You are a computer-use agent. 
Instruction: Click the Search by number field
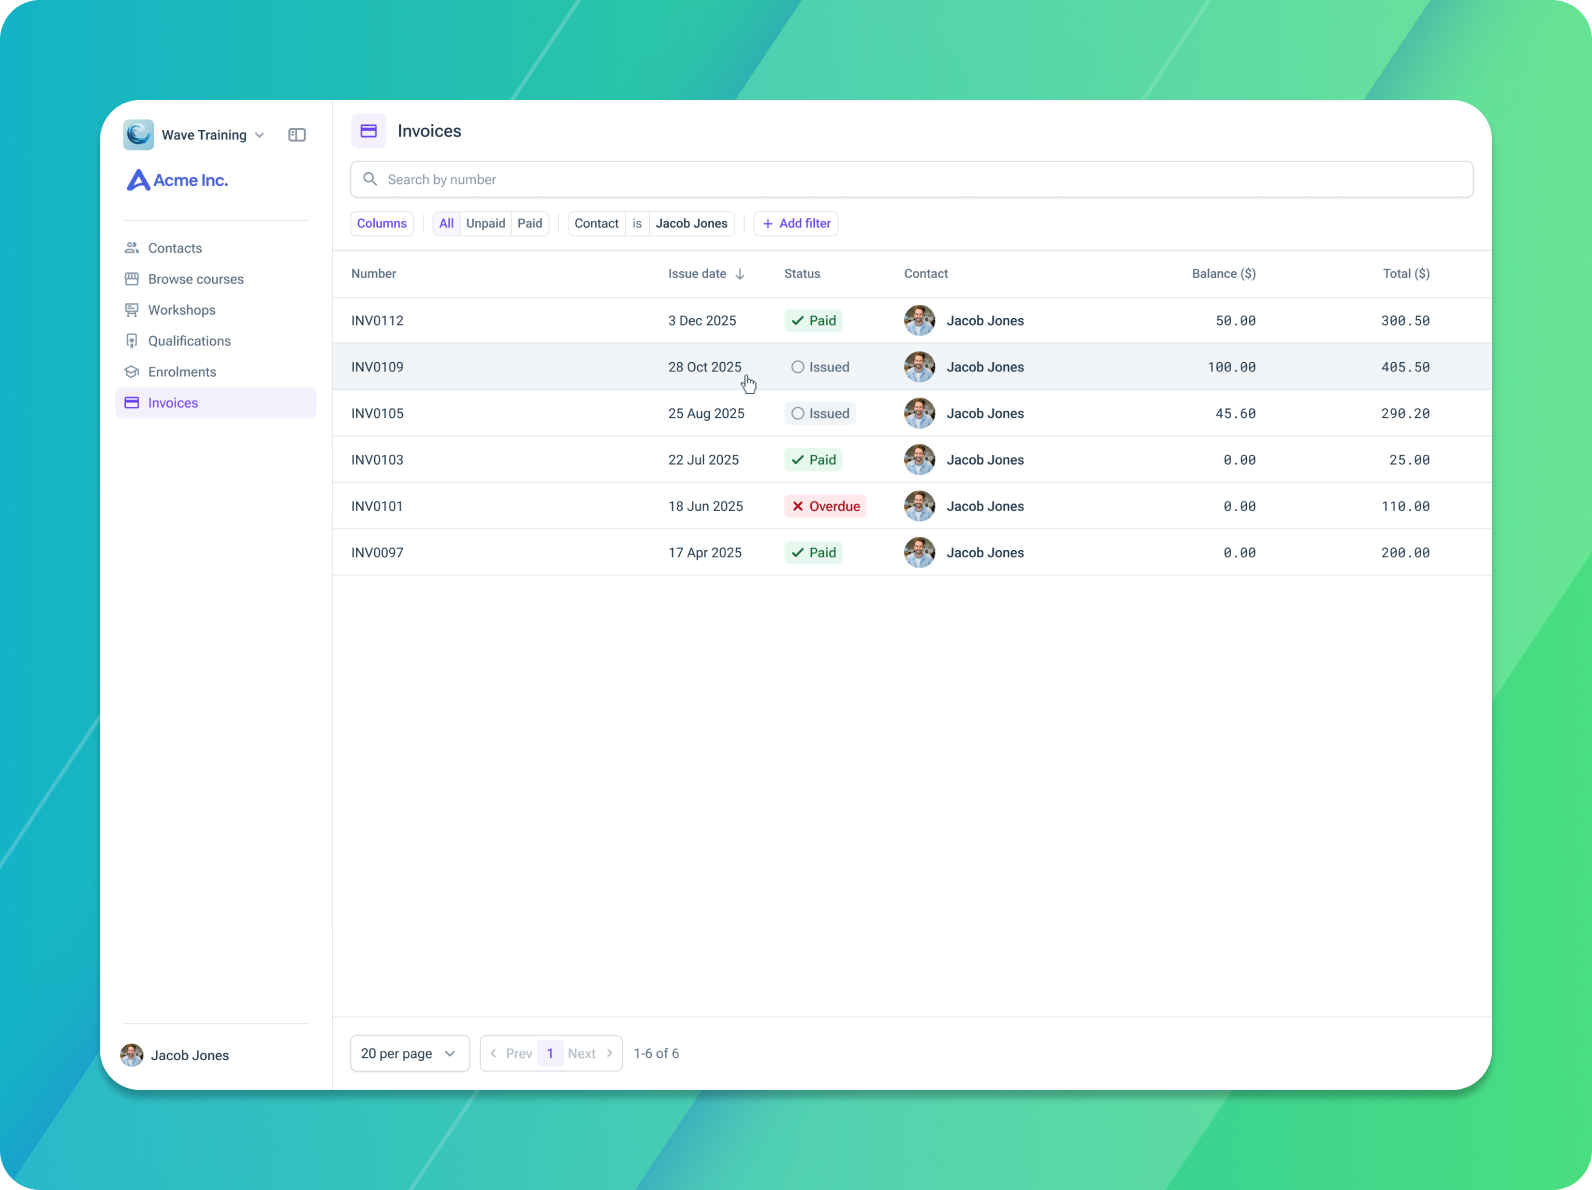tap(912, 179)
